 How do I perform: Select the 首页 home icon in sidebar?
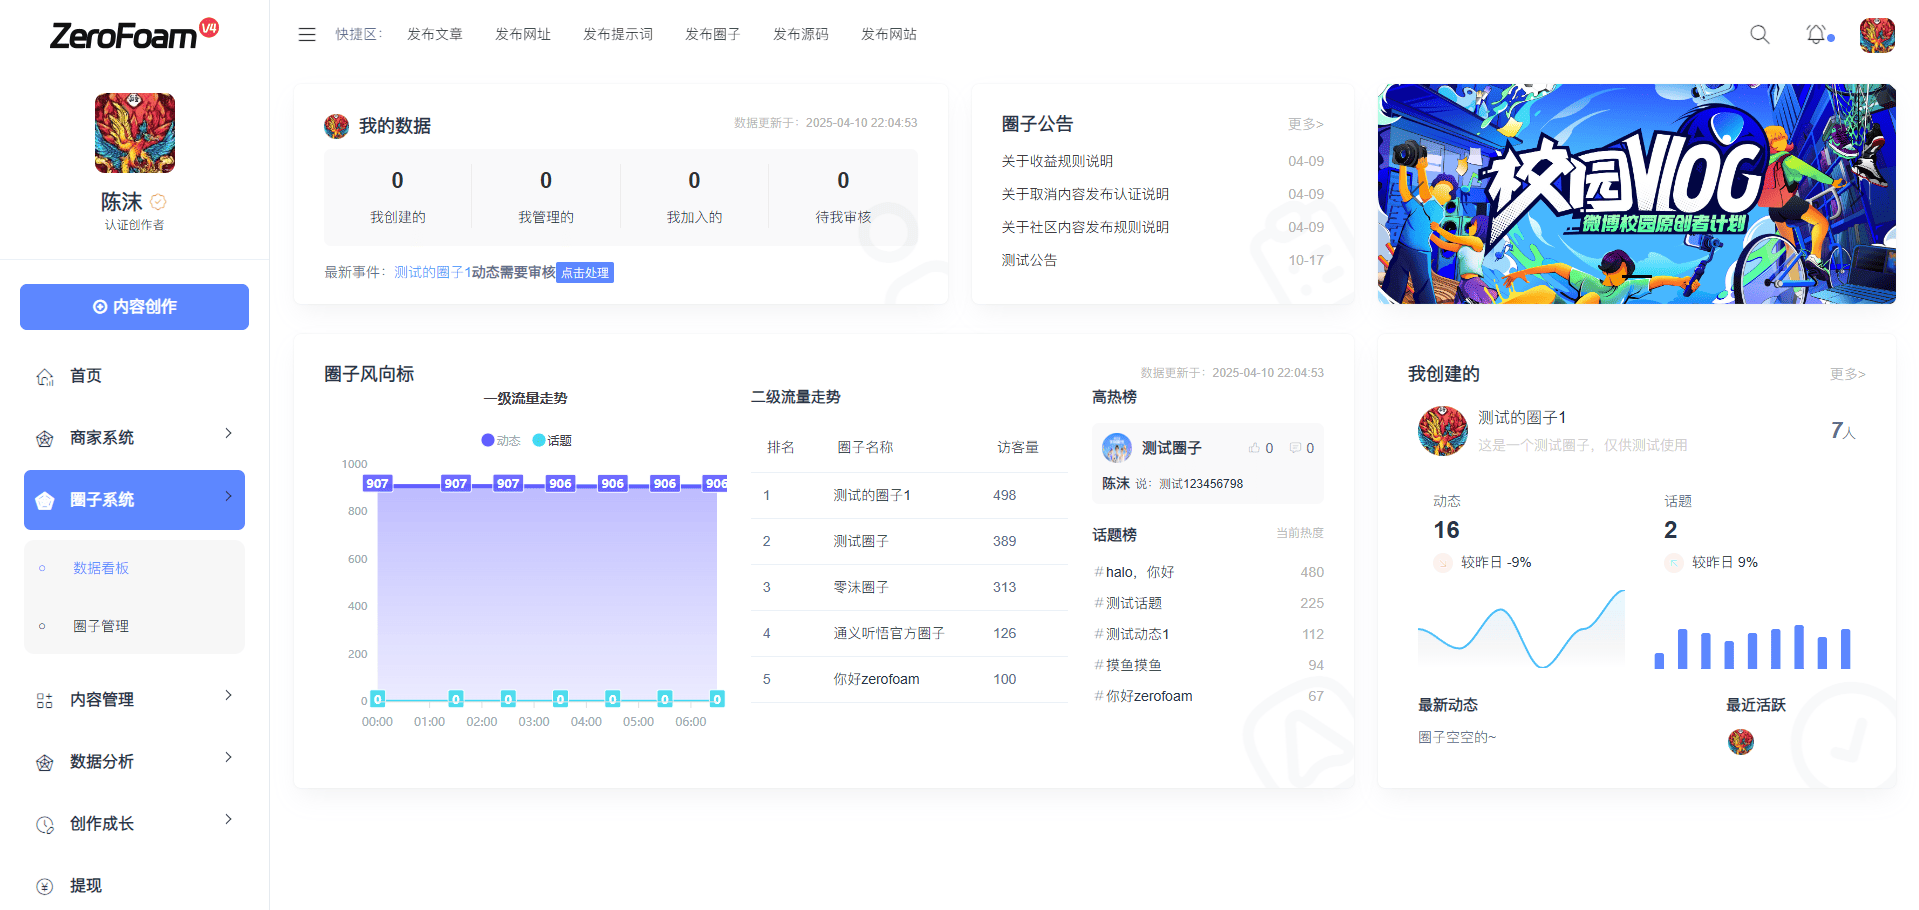click(x=45, y=376)
